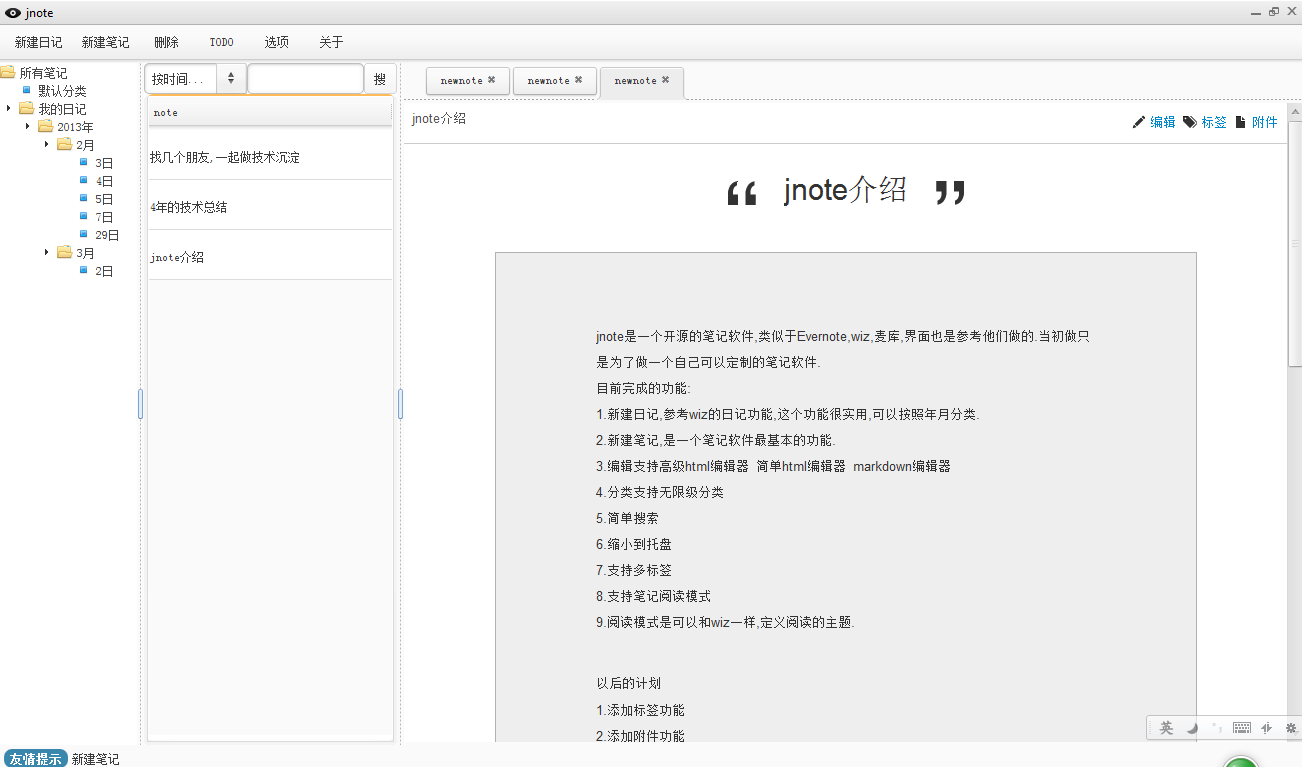Screen dimensions: 1302x767
Task: Toggle the moon half-width icon in IME bar
Action: click(1192, 728)
